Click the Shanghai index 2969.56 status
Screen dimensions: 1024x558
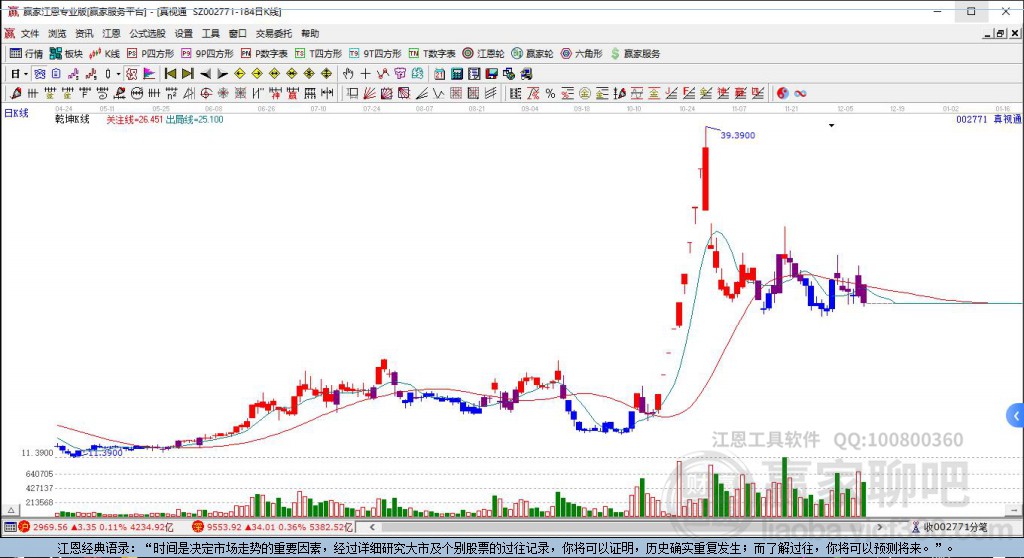pos(95,527)
